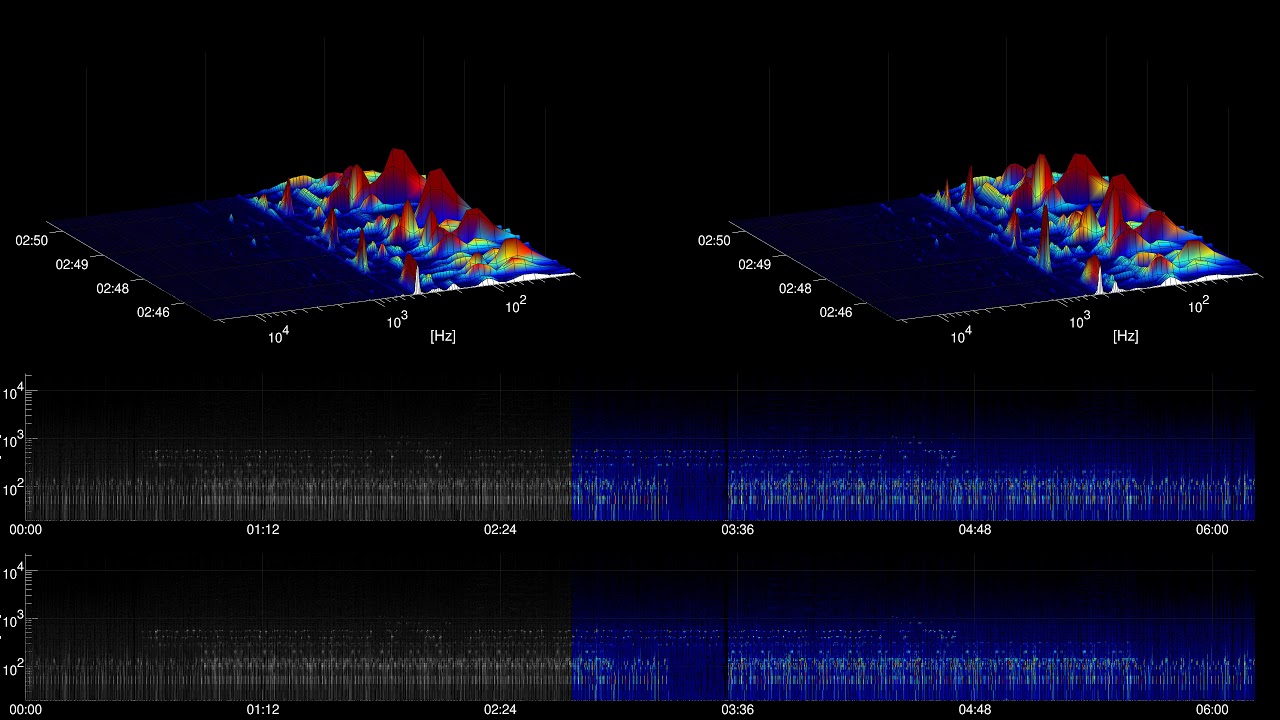
Task: Click the 10^3 frequency label on left waterfall plot
Action: pos(397,319)
